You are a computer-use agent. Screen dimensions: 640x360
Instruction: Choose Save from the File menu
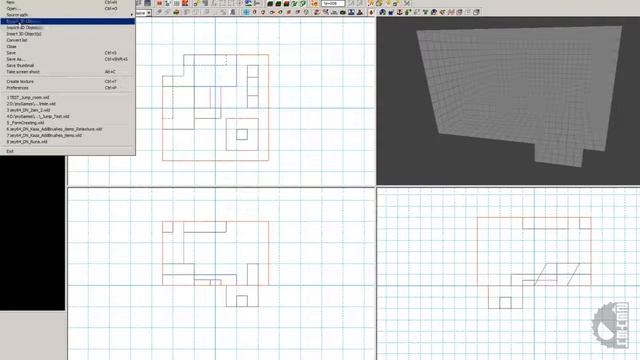click(67, 53)
